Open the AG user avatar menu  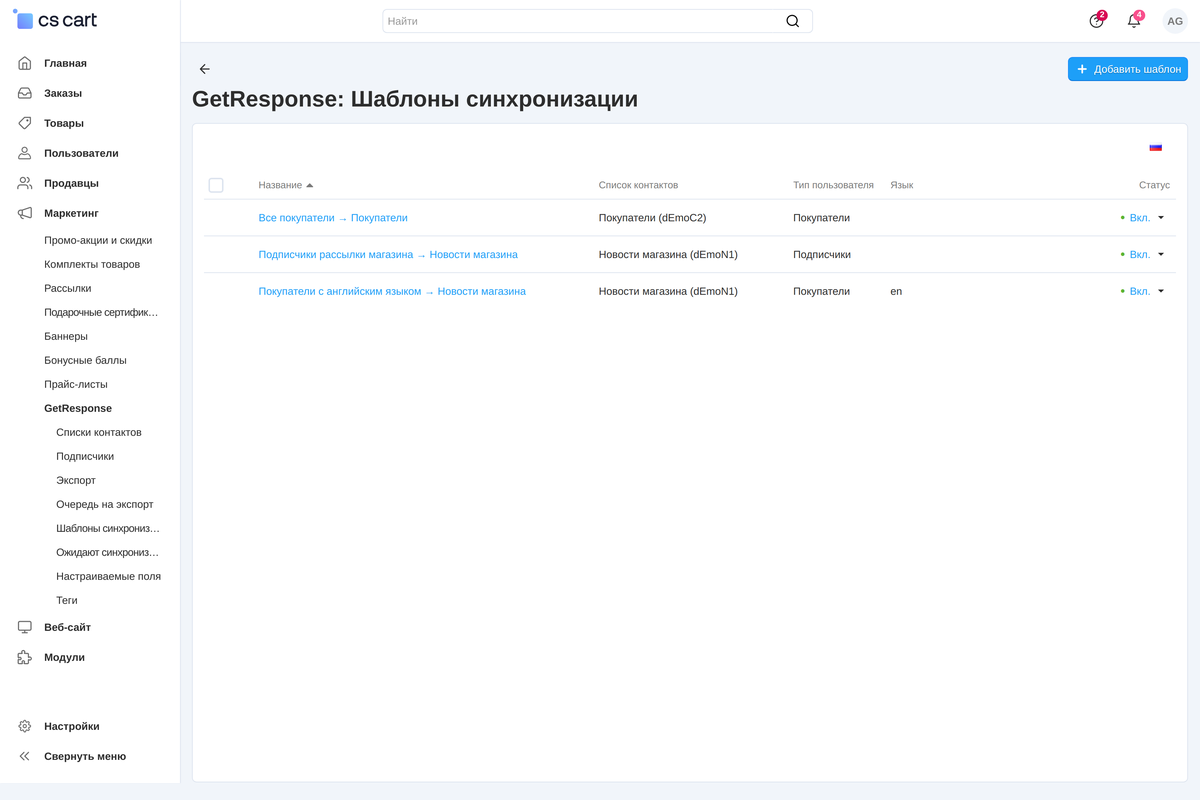click(x=1175, y=21)
